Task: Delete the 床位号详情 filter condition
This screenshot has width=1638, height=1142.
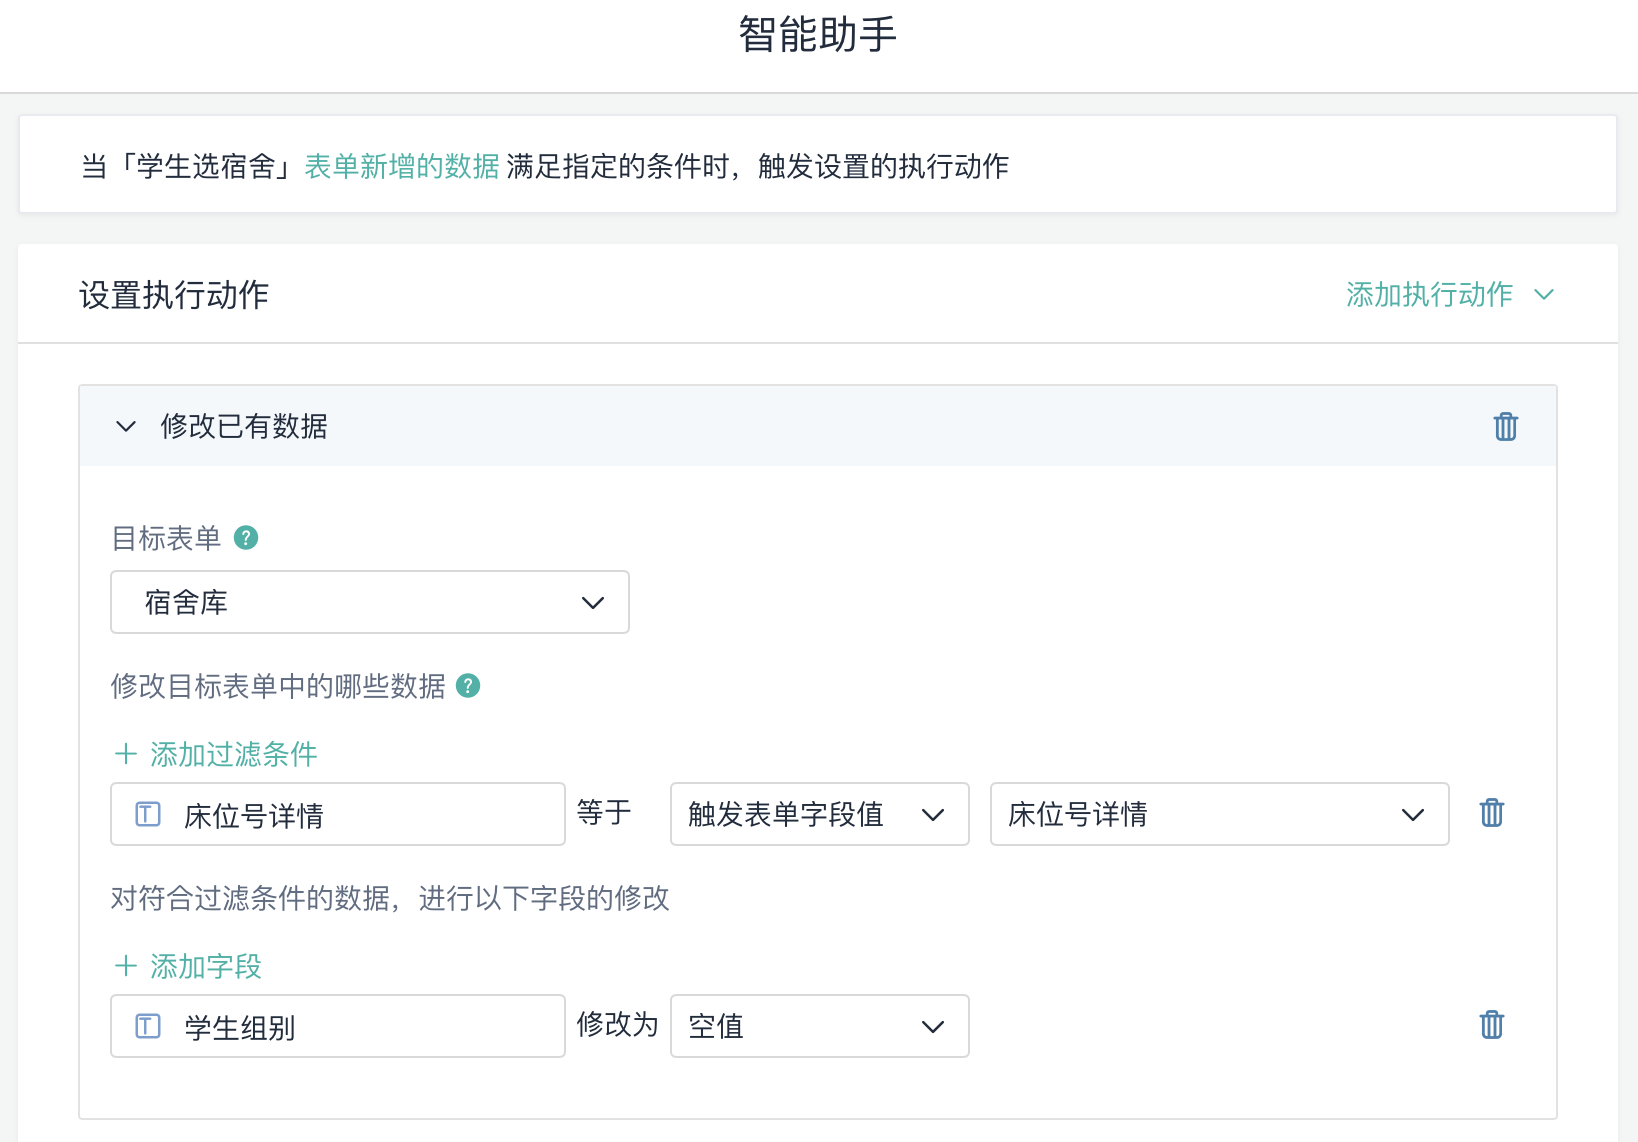Action: click(1491, 813)
